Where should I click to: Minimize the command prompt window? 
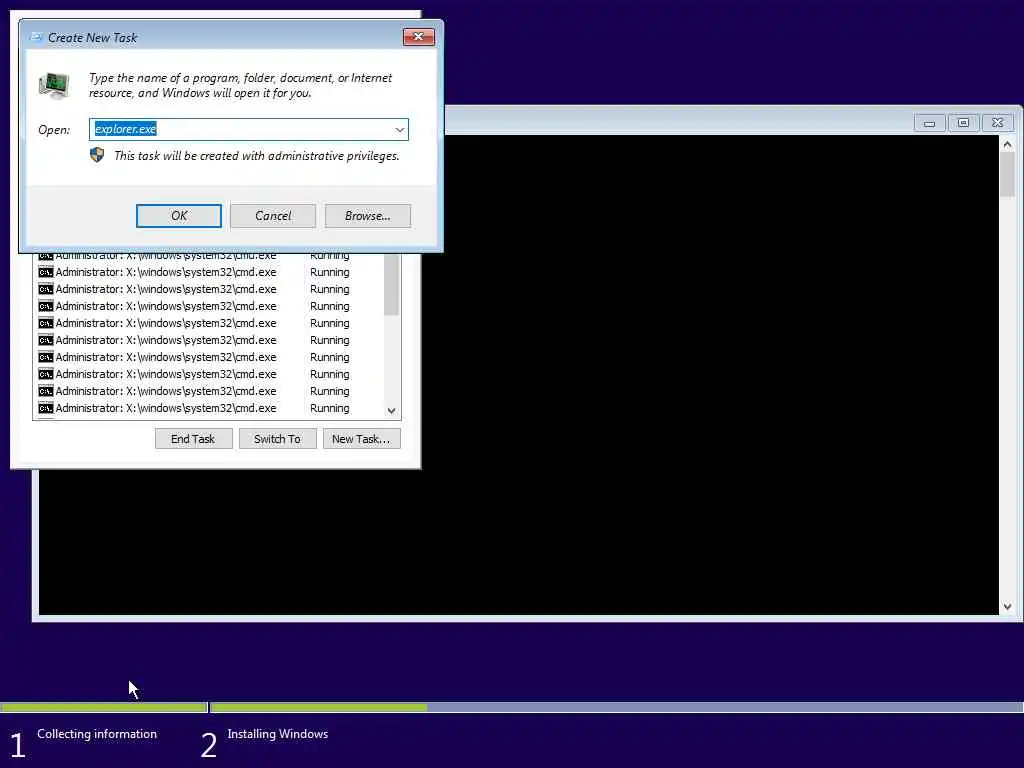(929, 123)
